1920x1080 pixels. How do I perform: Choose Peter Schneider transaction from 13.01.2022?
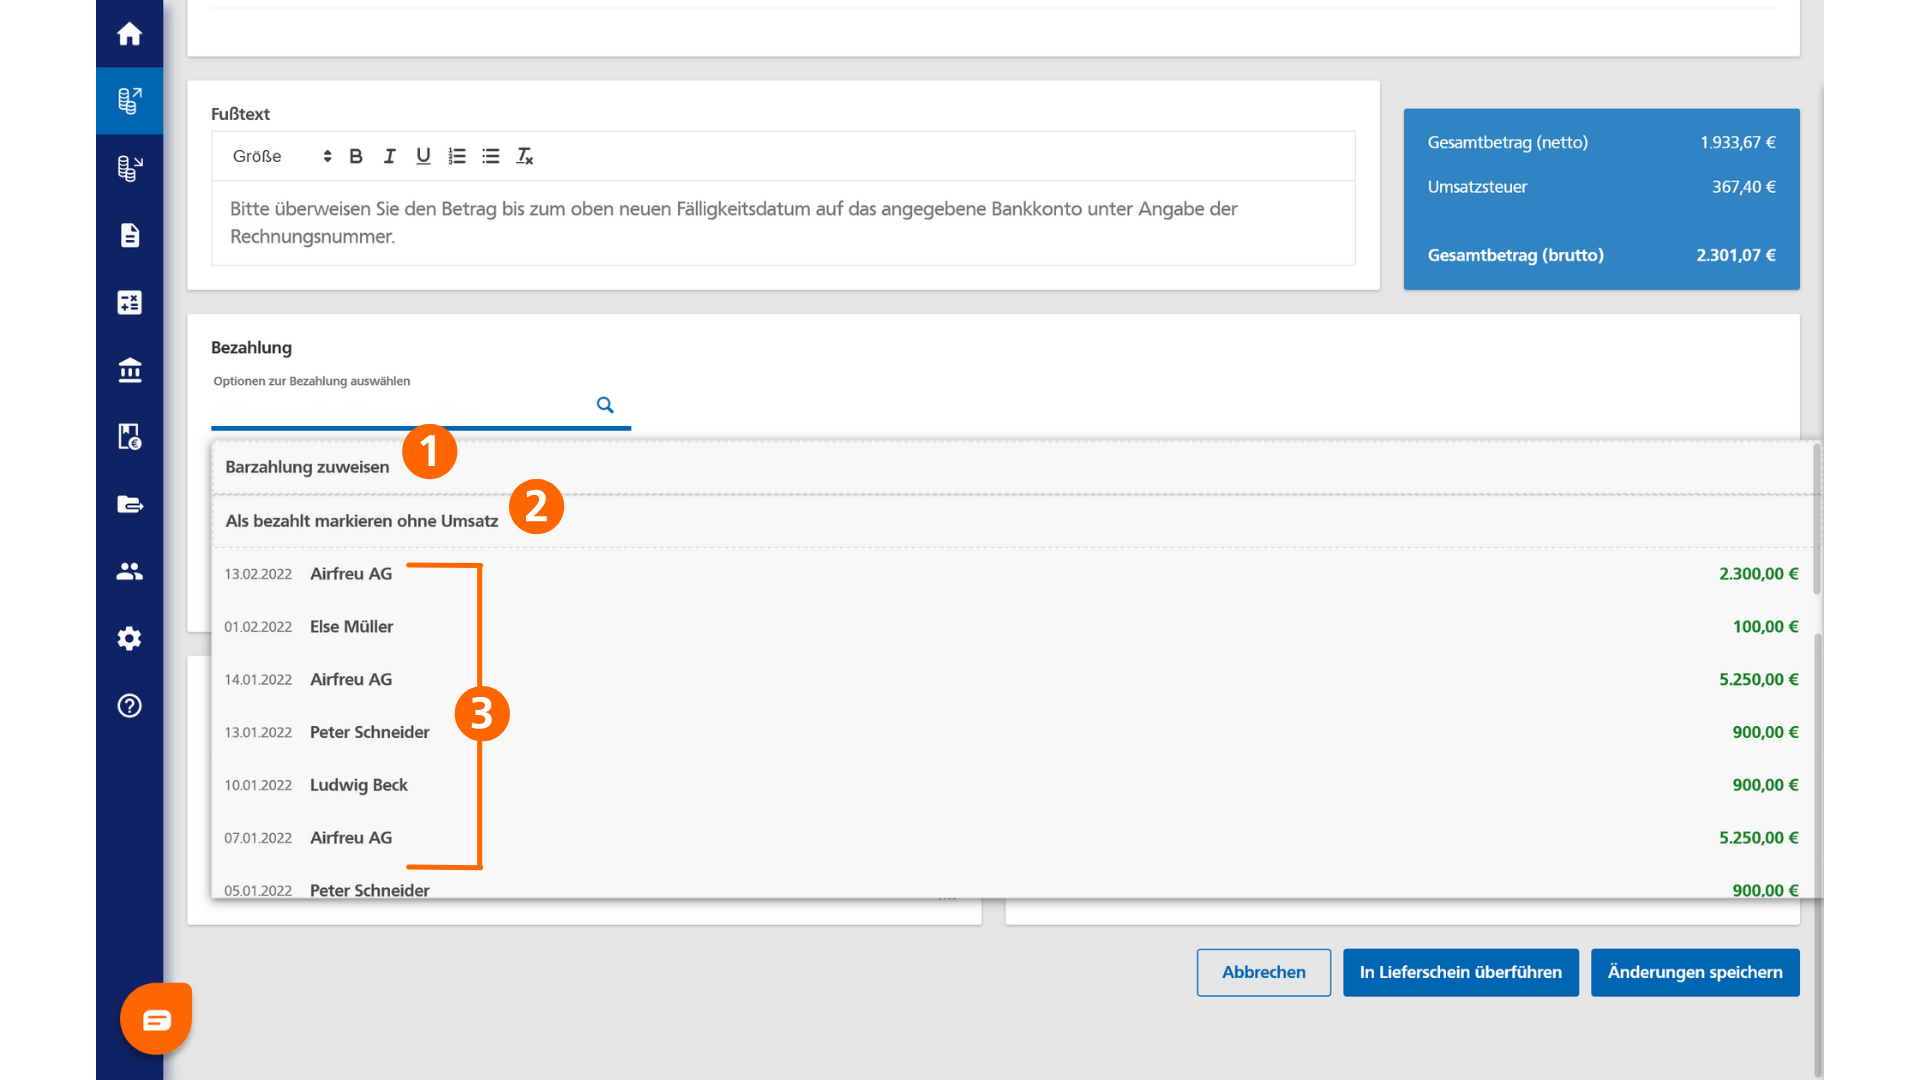pos(1012,733)
